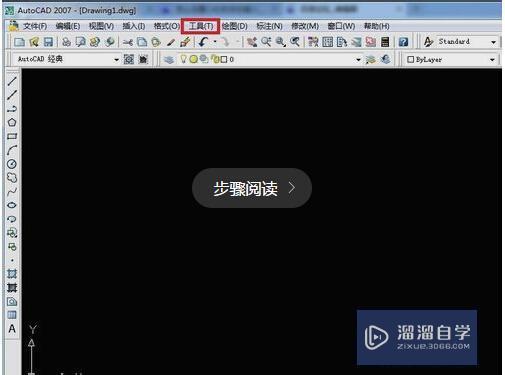Click the Redo arrow icon
This screenshot has height=375, width=505.
tap(226, 42)
